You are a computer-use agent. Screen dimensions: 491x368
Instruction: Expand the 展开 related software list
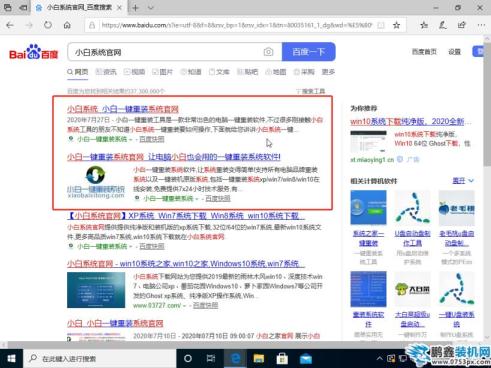click(463, 181)
